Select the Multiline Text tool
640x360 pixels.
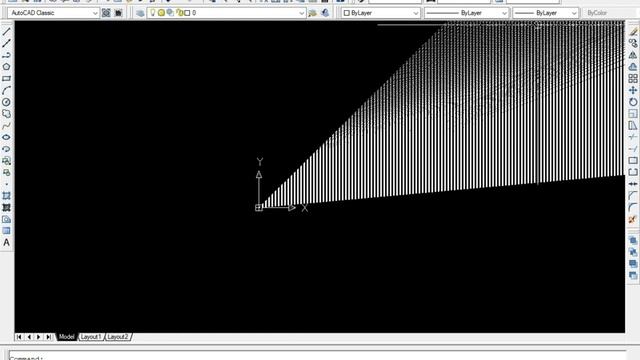(x=7, y=243)
